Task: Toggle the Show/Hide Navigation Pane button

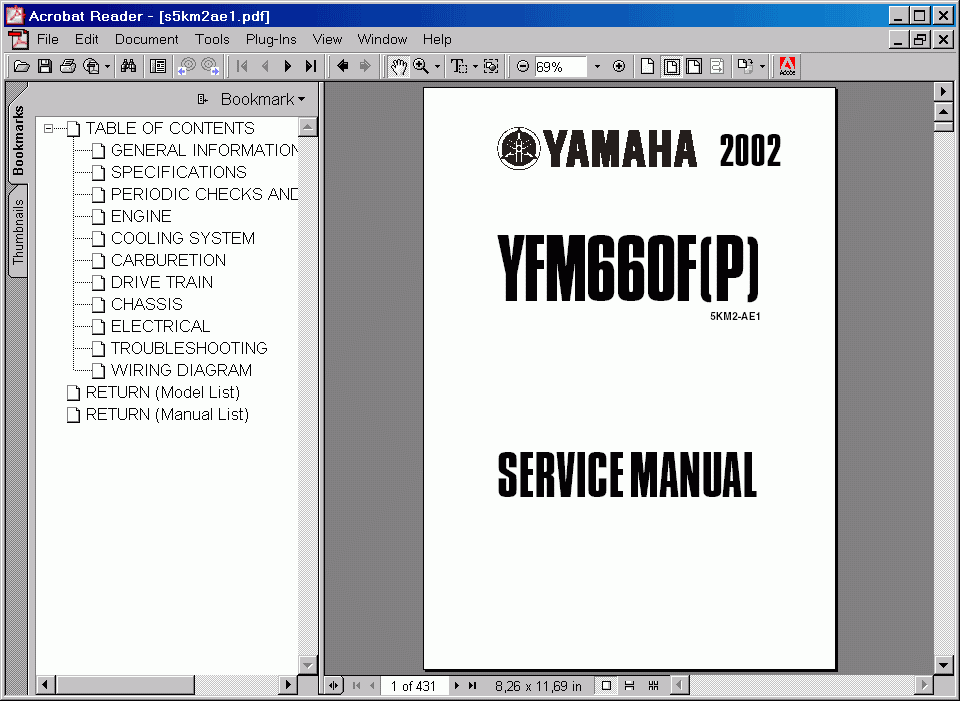Action: pyautogui.click(x=158, y=67)
